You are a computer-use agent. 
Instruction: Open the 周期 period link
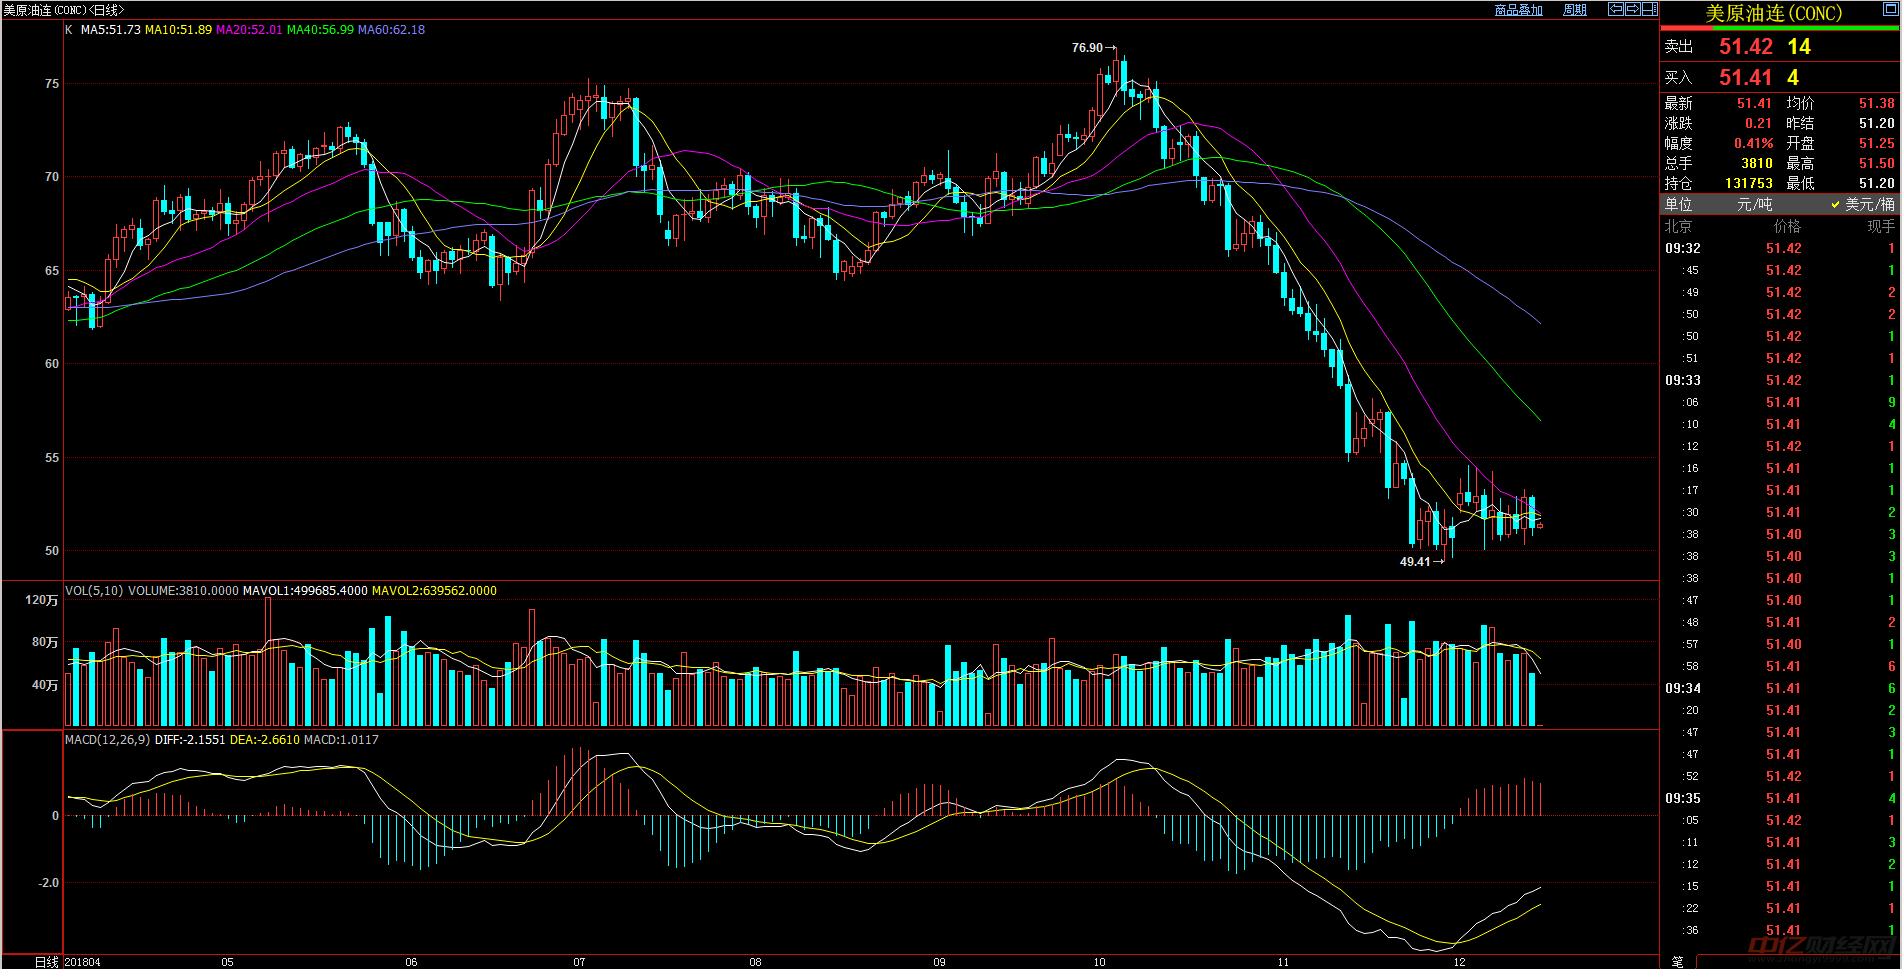click(x=1575, y=10)
